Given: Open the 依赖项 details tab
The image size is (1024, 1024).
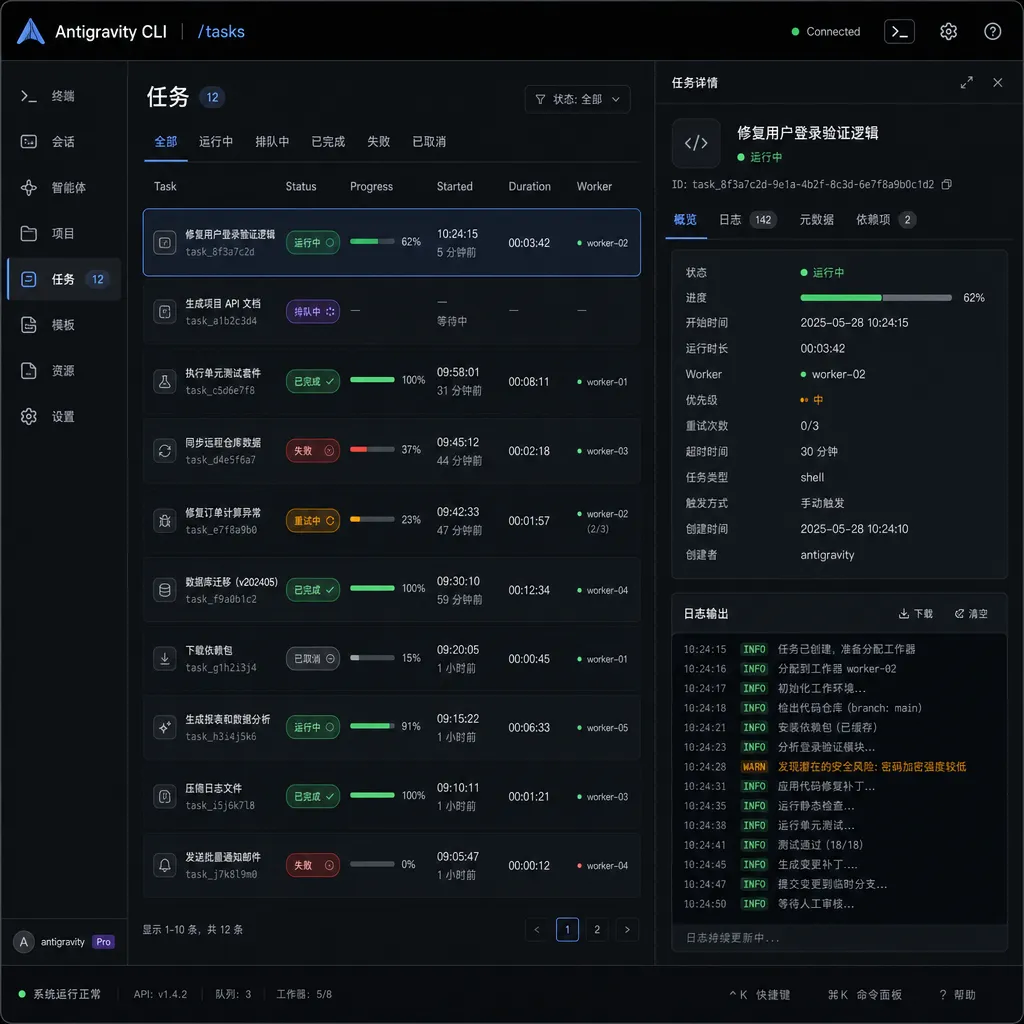Looking at the screenshot, I should (886, 220).
